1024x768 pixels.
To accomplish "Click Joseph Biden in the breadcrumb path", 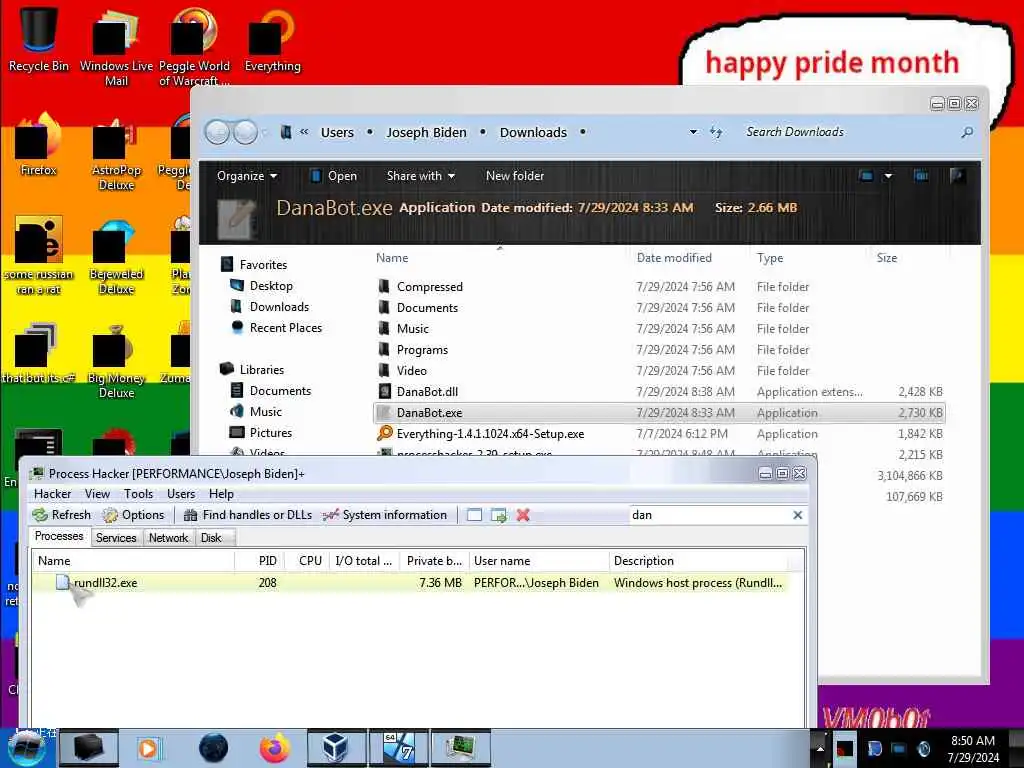I will point(426,133).
